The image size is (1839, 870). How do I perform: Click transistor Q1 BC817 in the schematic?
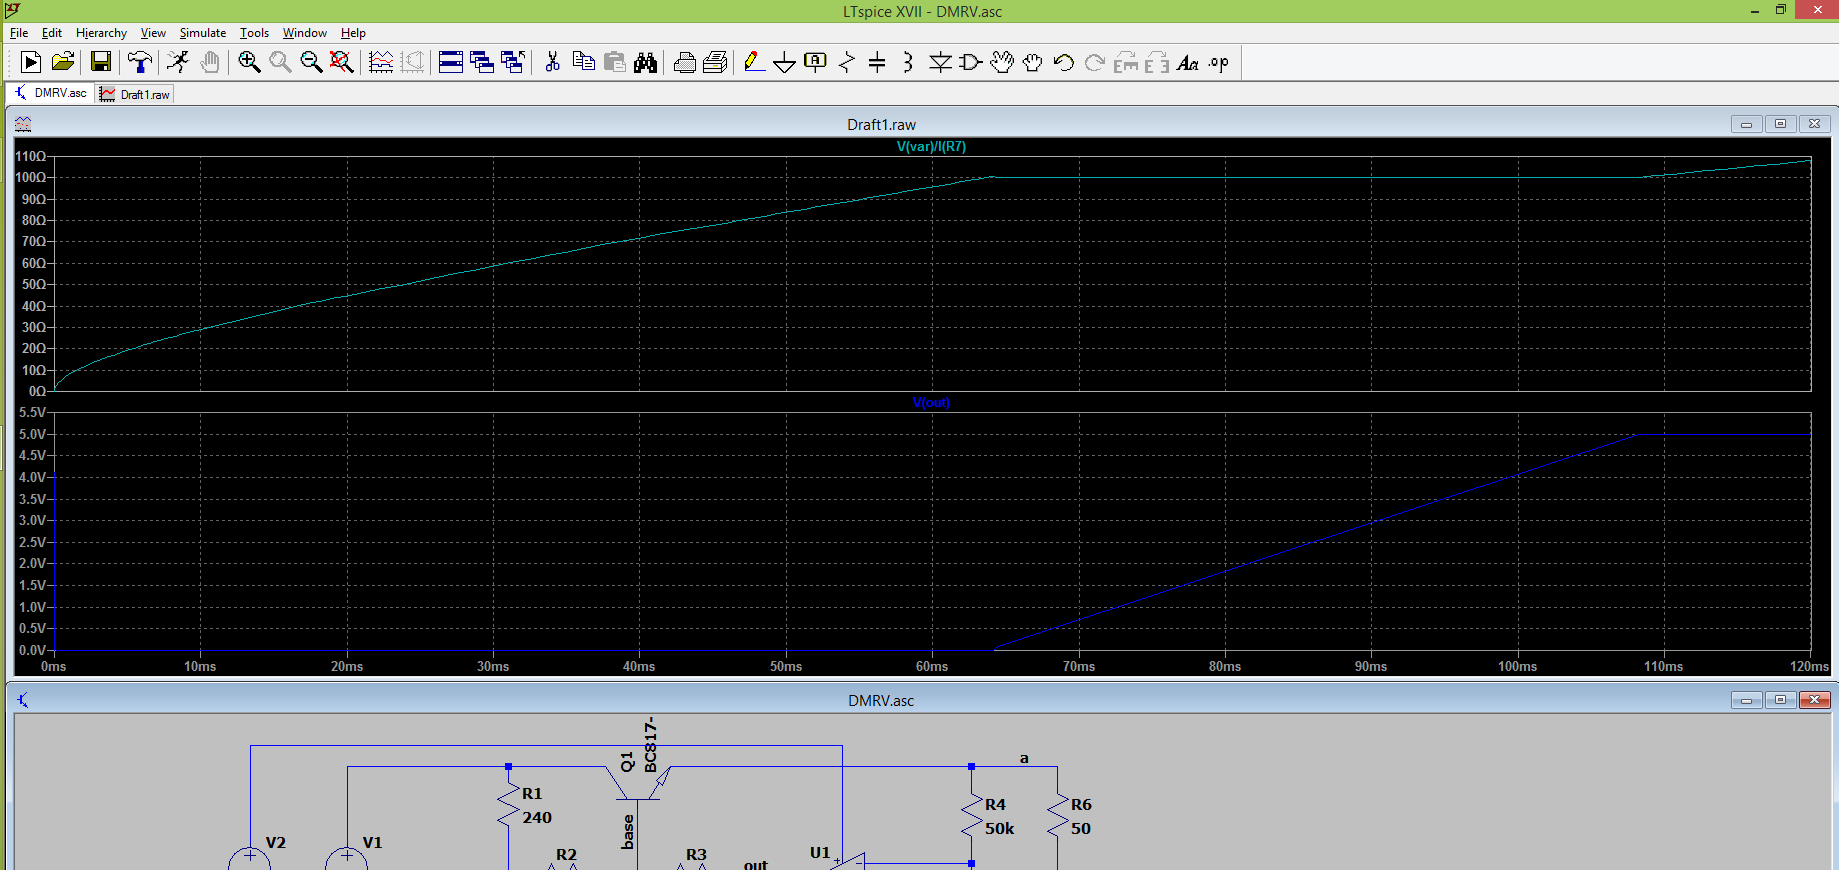point(638,782)
